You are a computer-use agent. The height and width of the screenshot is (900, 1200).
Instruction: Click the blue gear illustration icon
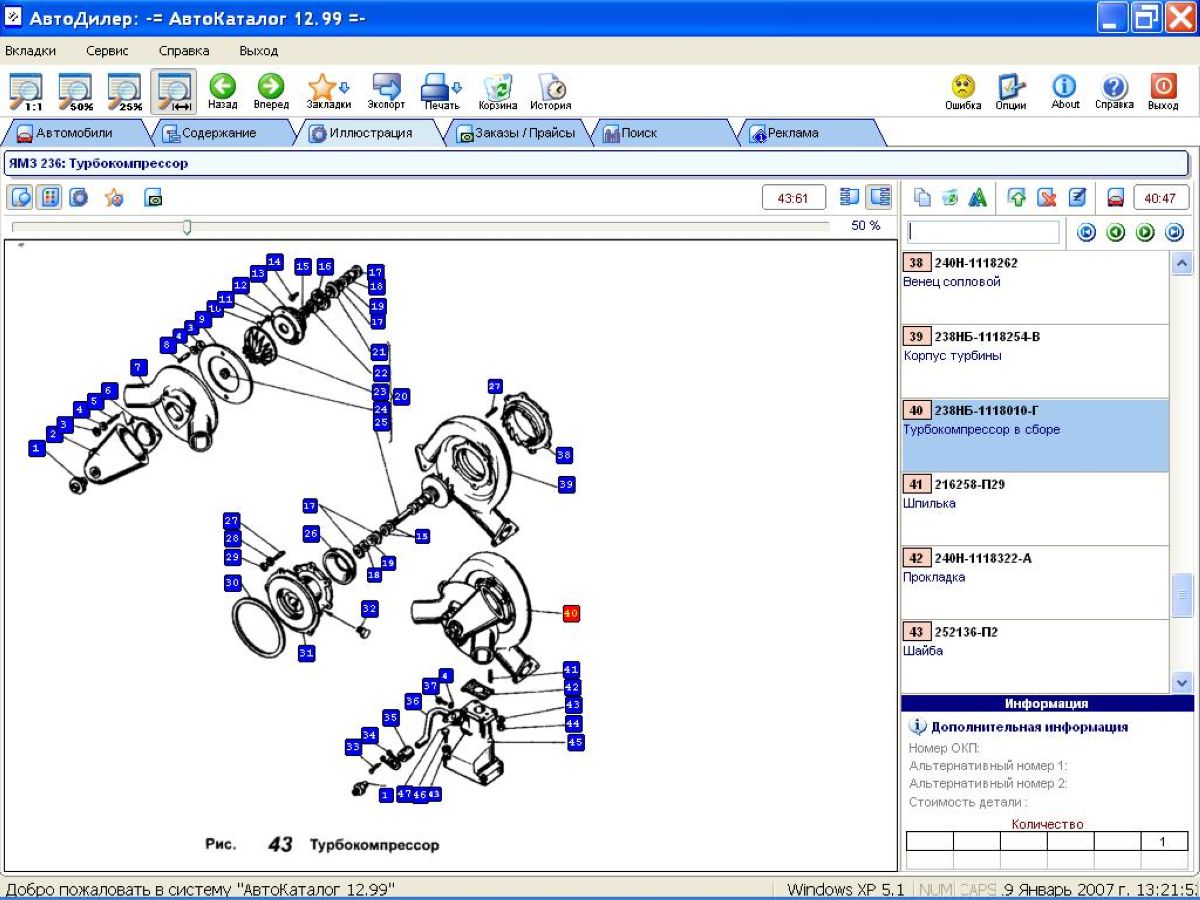coord(78,197)
